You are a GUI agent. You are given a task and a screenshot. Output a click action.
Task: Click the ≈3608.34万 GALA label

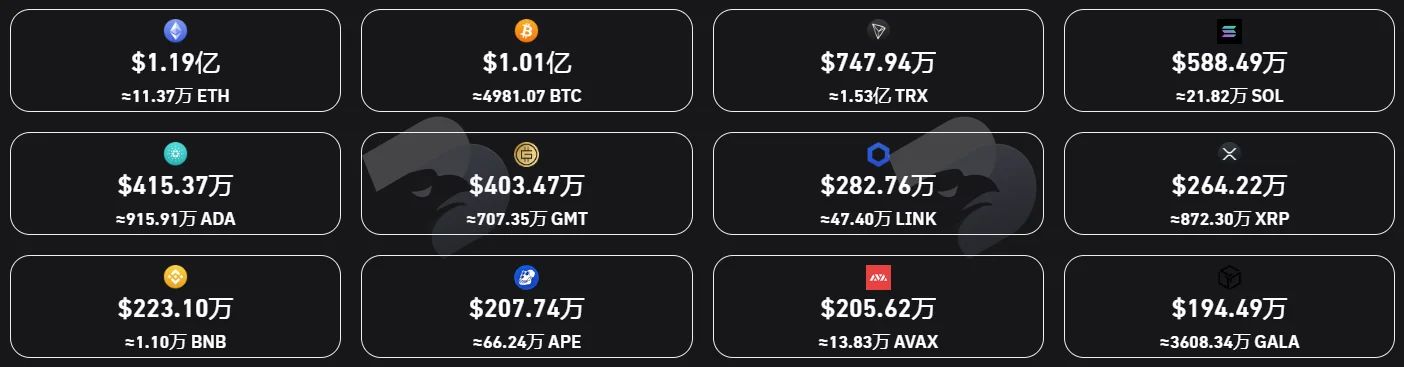pos(1229,342)
